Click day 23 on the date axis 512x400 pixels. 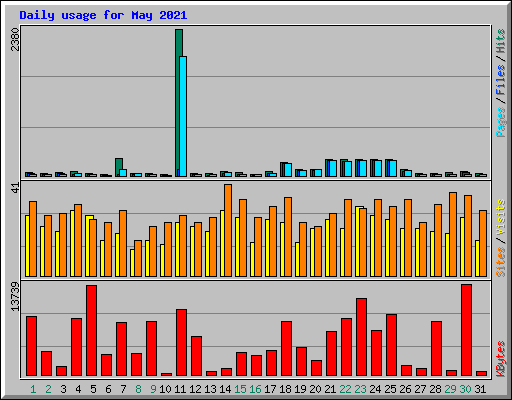[x=360, y=389]
